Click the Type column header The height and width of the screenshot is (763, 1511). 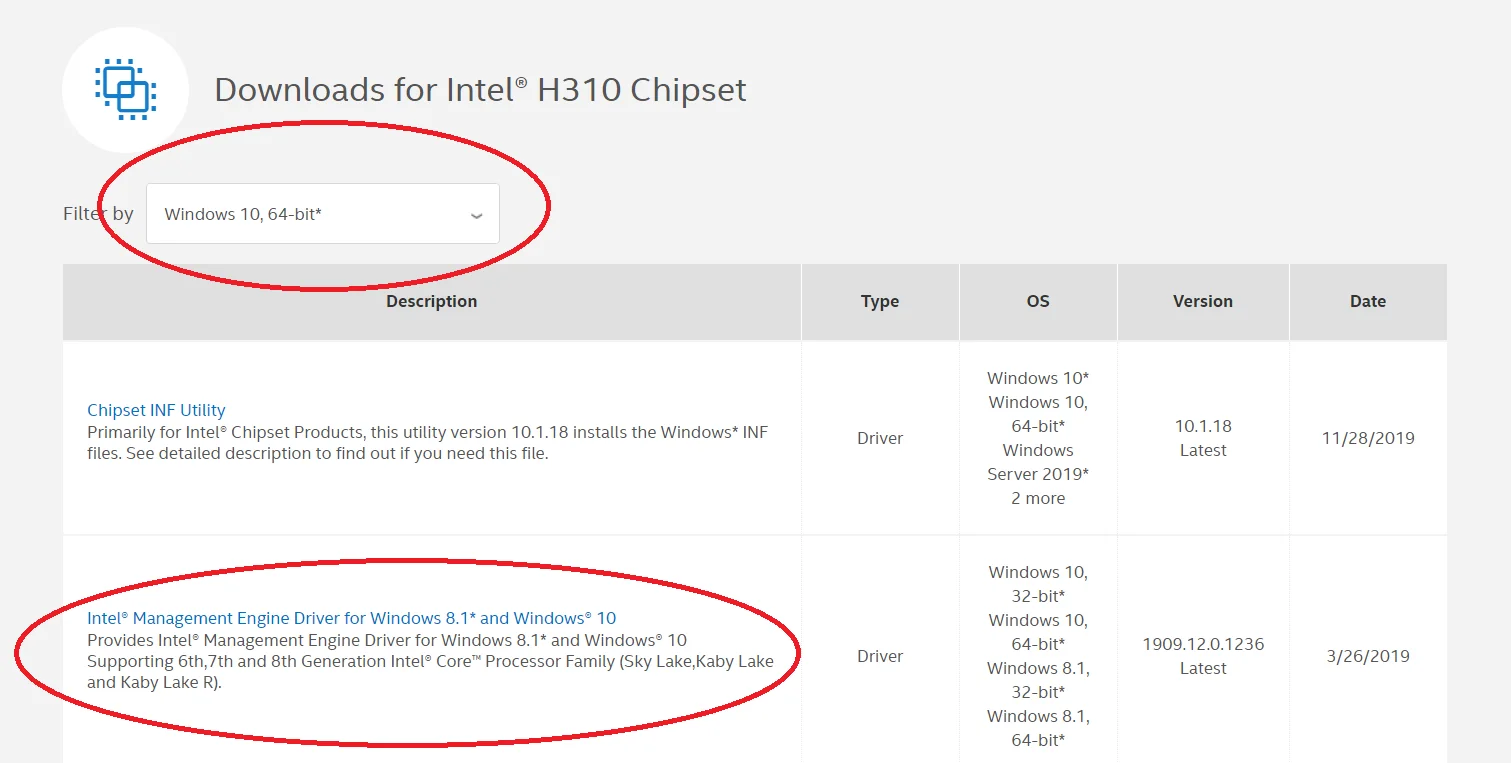pyautogui.click(x=880, y=301)
